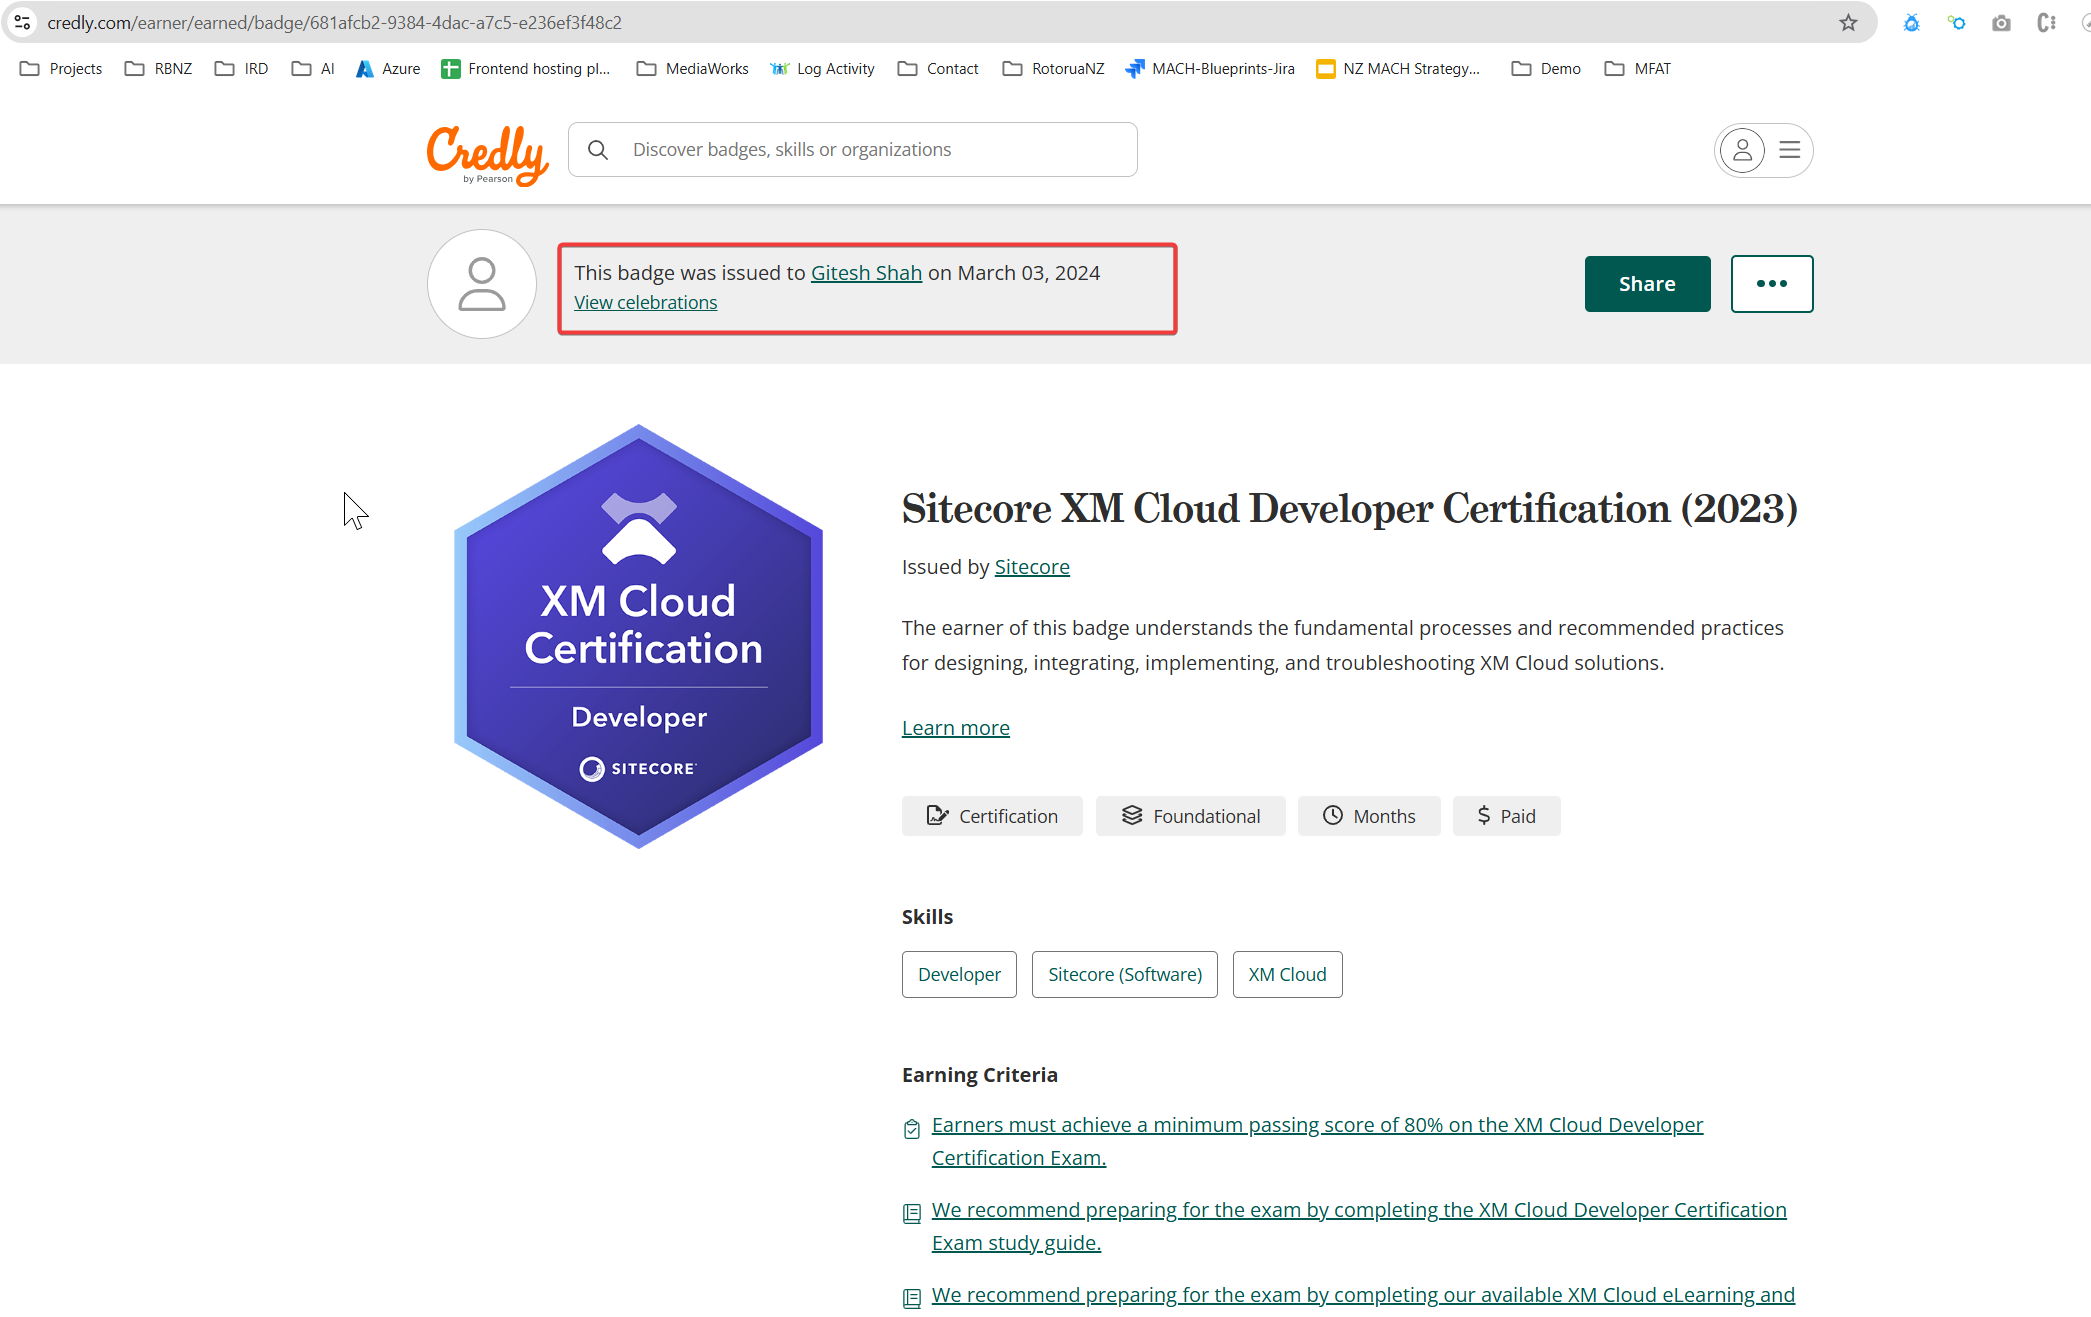Open Frontend hosting pl... bookmark
The width and height of the screenshot is (2091, 1317).
526,68
